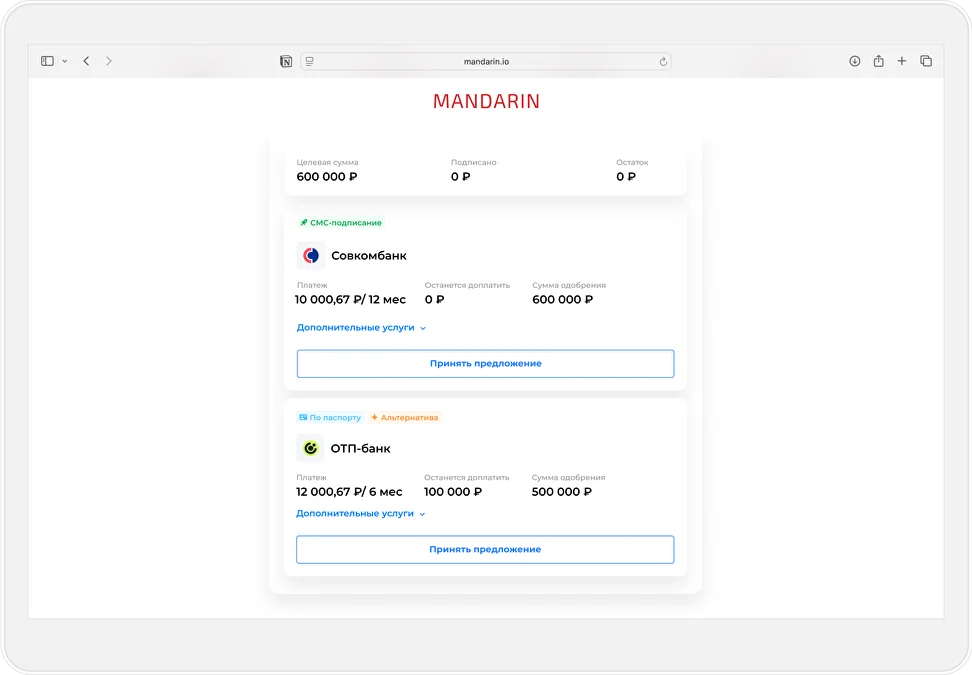Click the Совкомбанк bank name

(x=369, y=255)
